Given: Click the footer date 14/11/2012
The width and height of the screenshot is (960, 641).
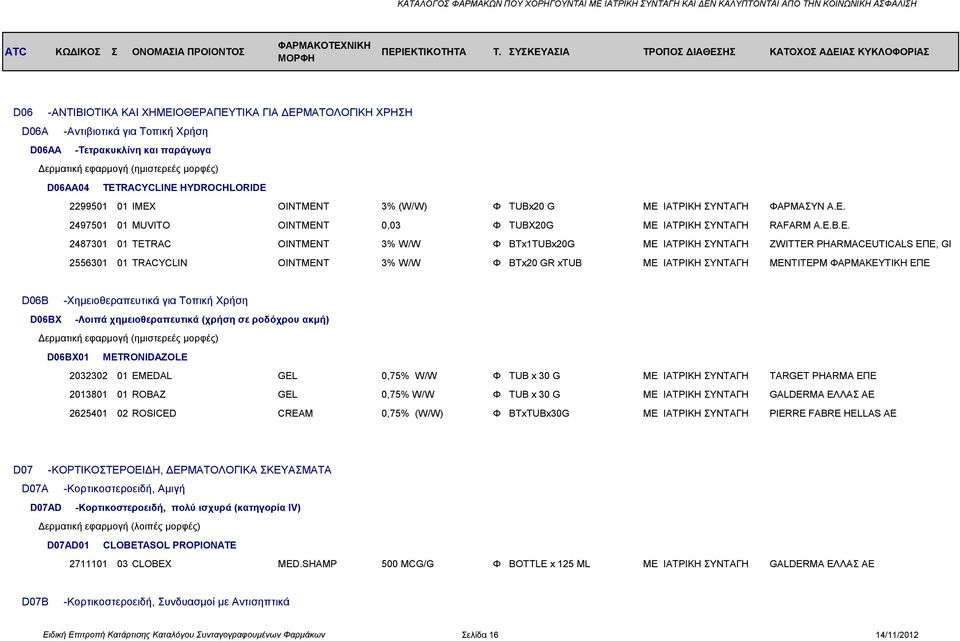Looking at the screenshot, I should [897, 635].
